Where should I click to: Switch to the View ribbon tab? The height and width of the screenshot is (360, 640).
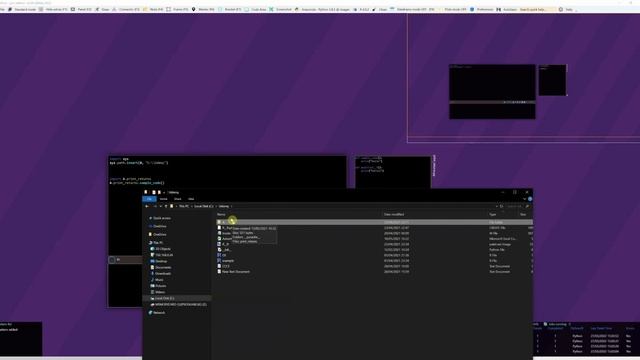(191, 199)
